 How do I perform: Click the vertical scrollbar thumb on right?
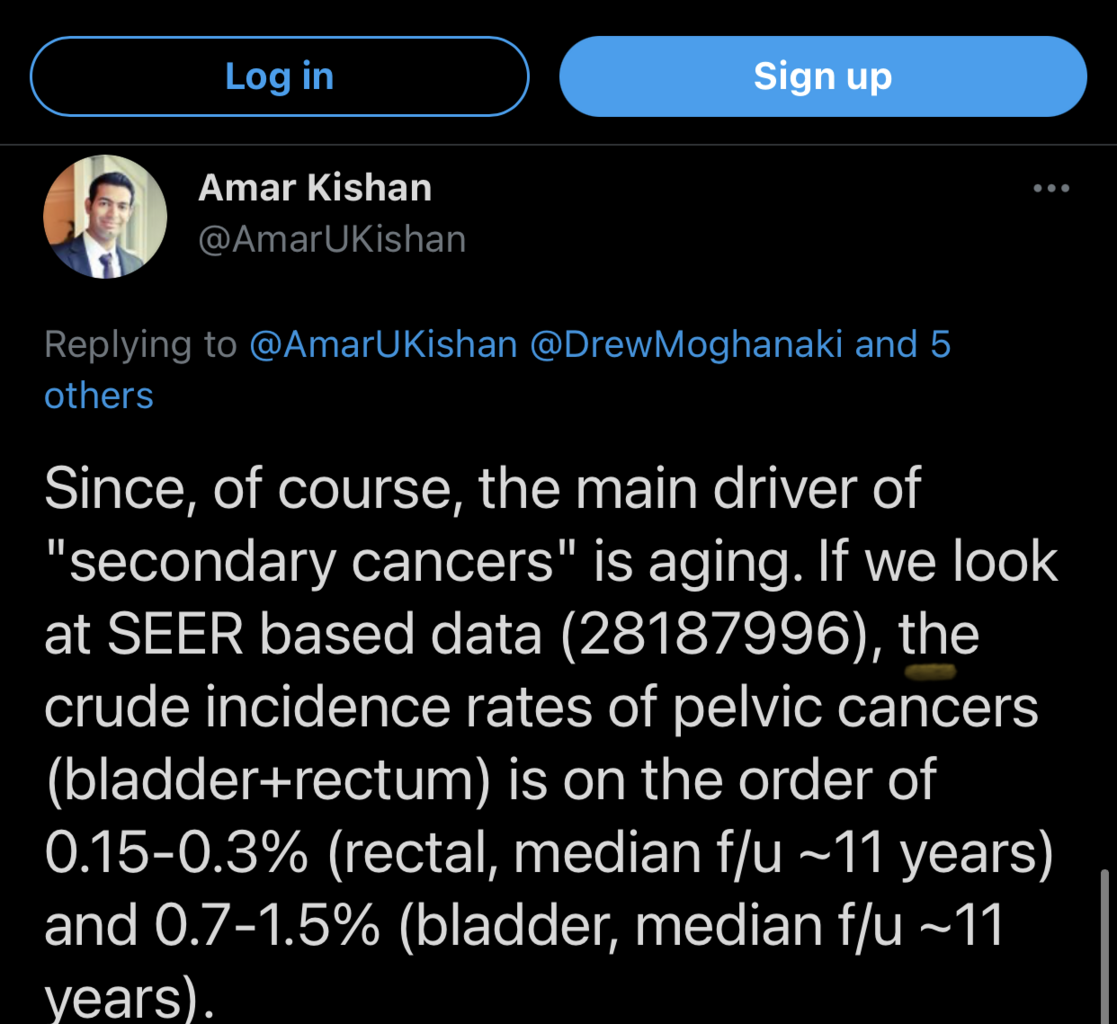click(x=1103, y=946)
